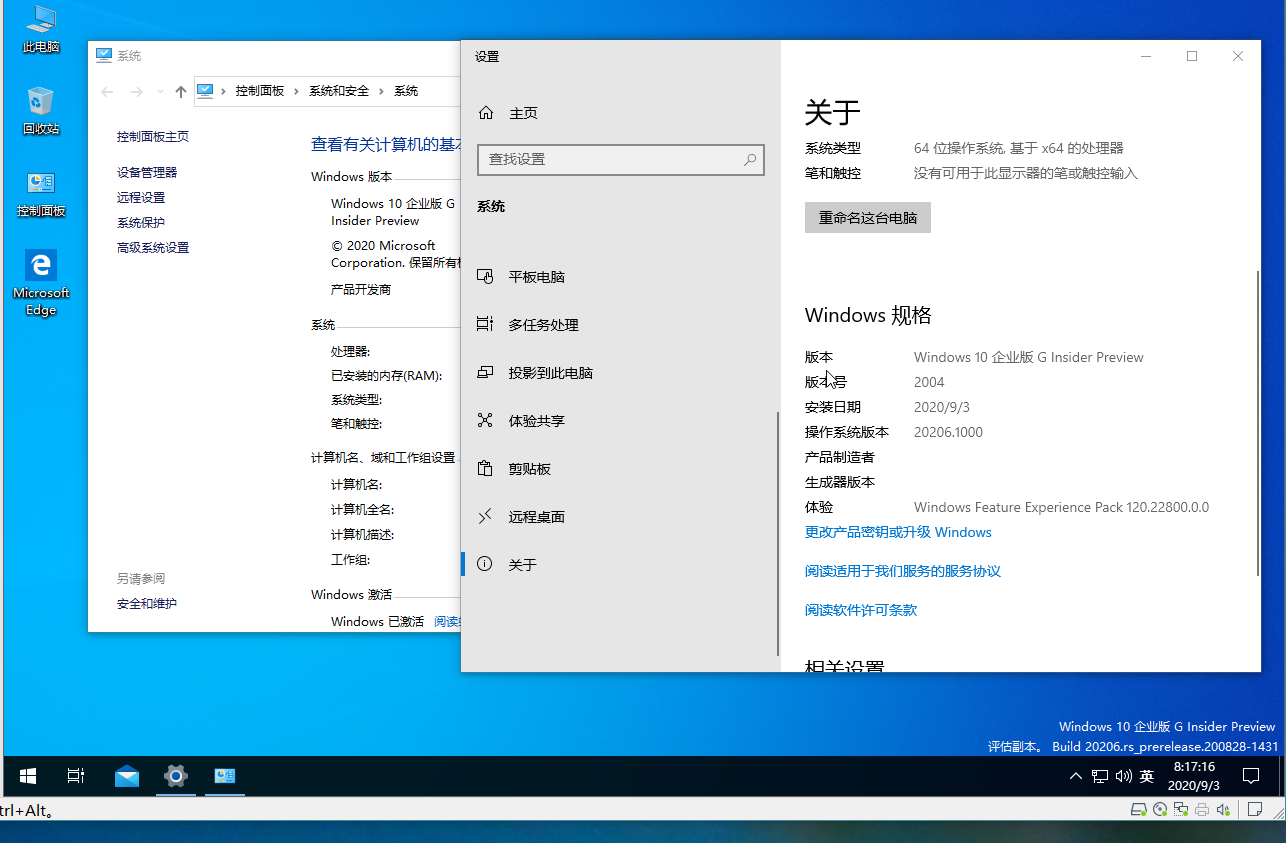
Task: Click the VM sound card status icon
Action: click(1223, 809)
